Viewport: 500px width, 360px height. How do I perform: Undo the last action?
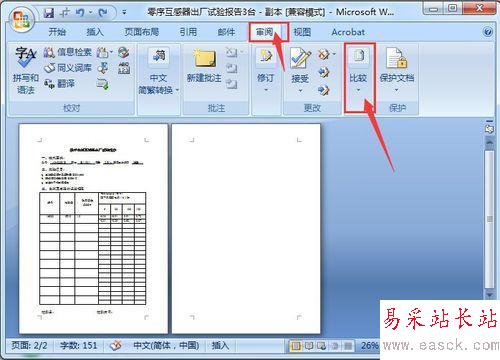point(80,13)
